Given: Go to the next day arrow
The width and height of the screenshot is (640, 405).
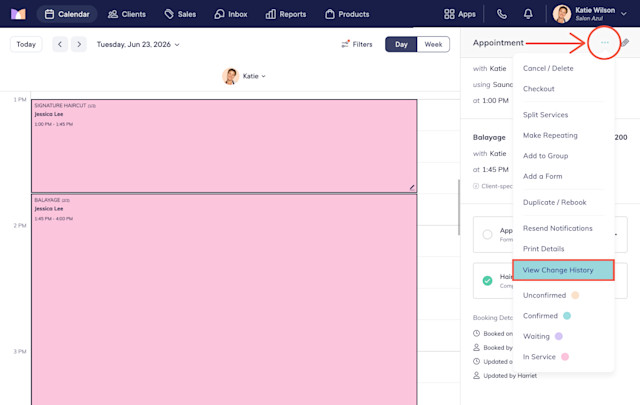Looking at the screenshot, I should click(x=79, y=44).
